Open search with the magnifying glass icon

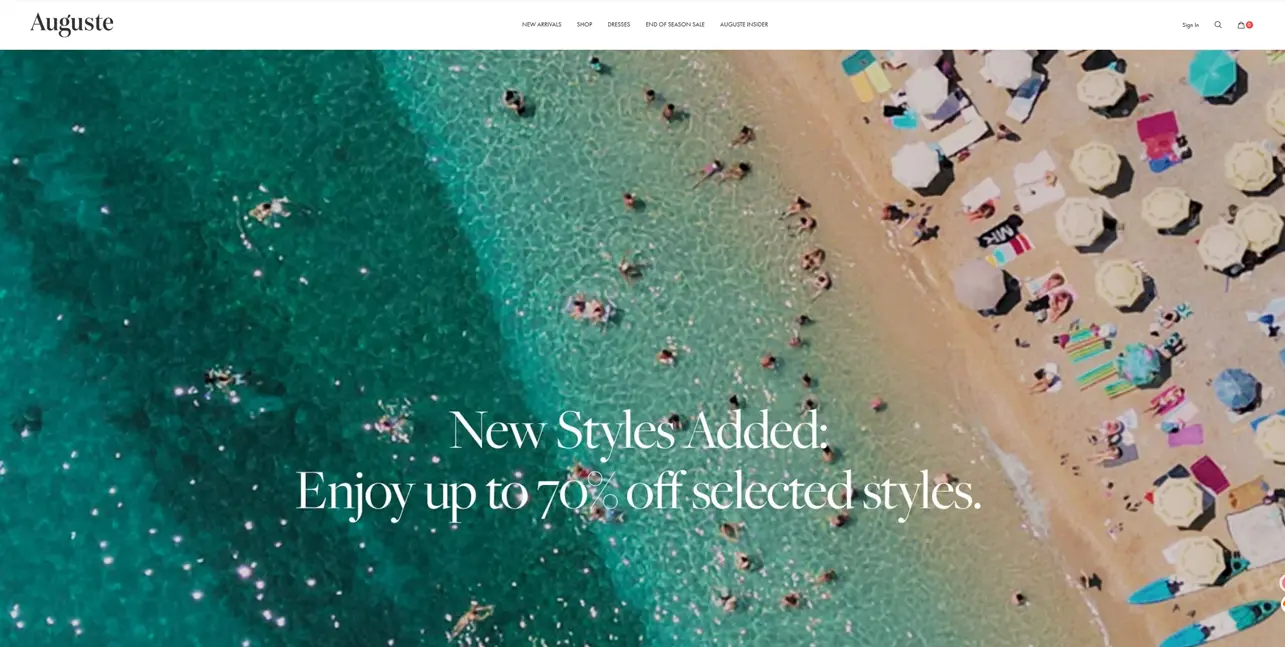1218,25
